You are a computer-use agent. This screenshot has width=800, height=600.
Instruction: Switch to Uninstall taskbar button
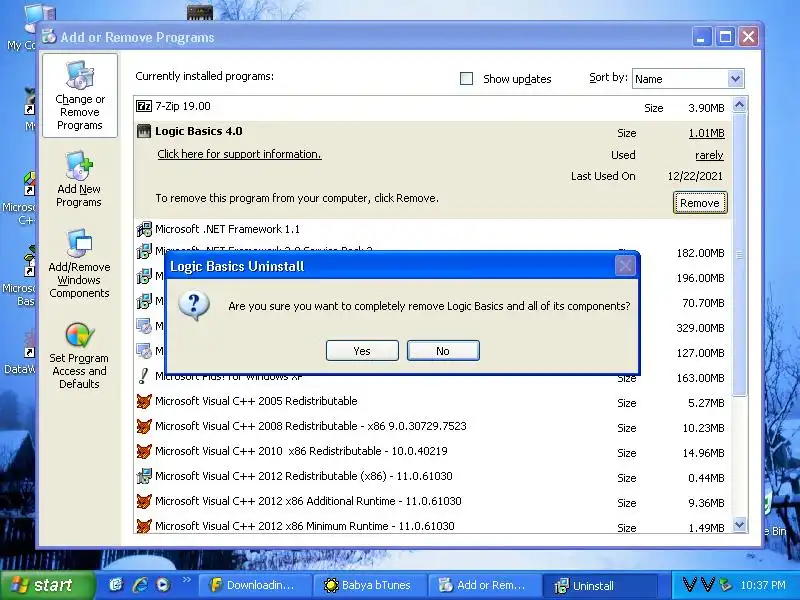(x=599, y=585)
